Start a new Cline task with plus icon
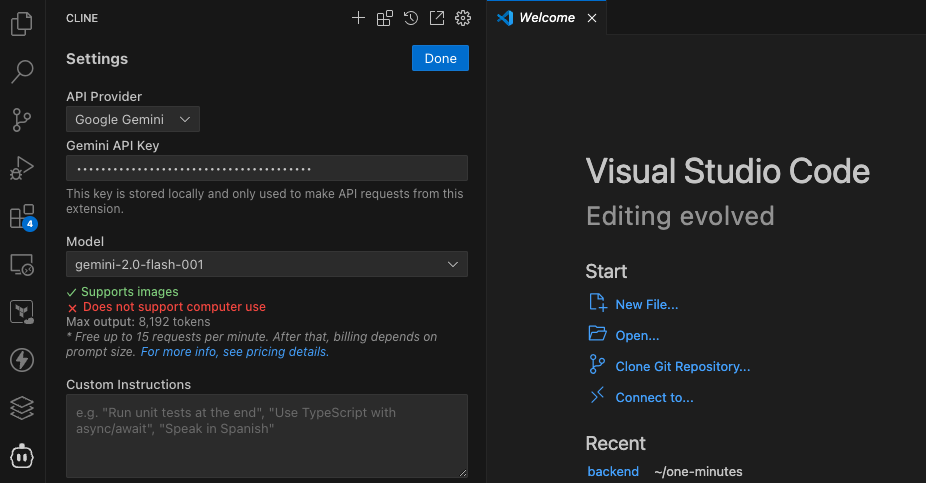 (x=358, y=18)
